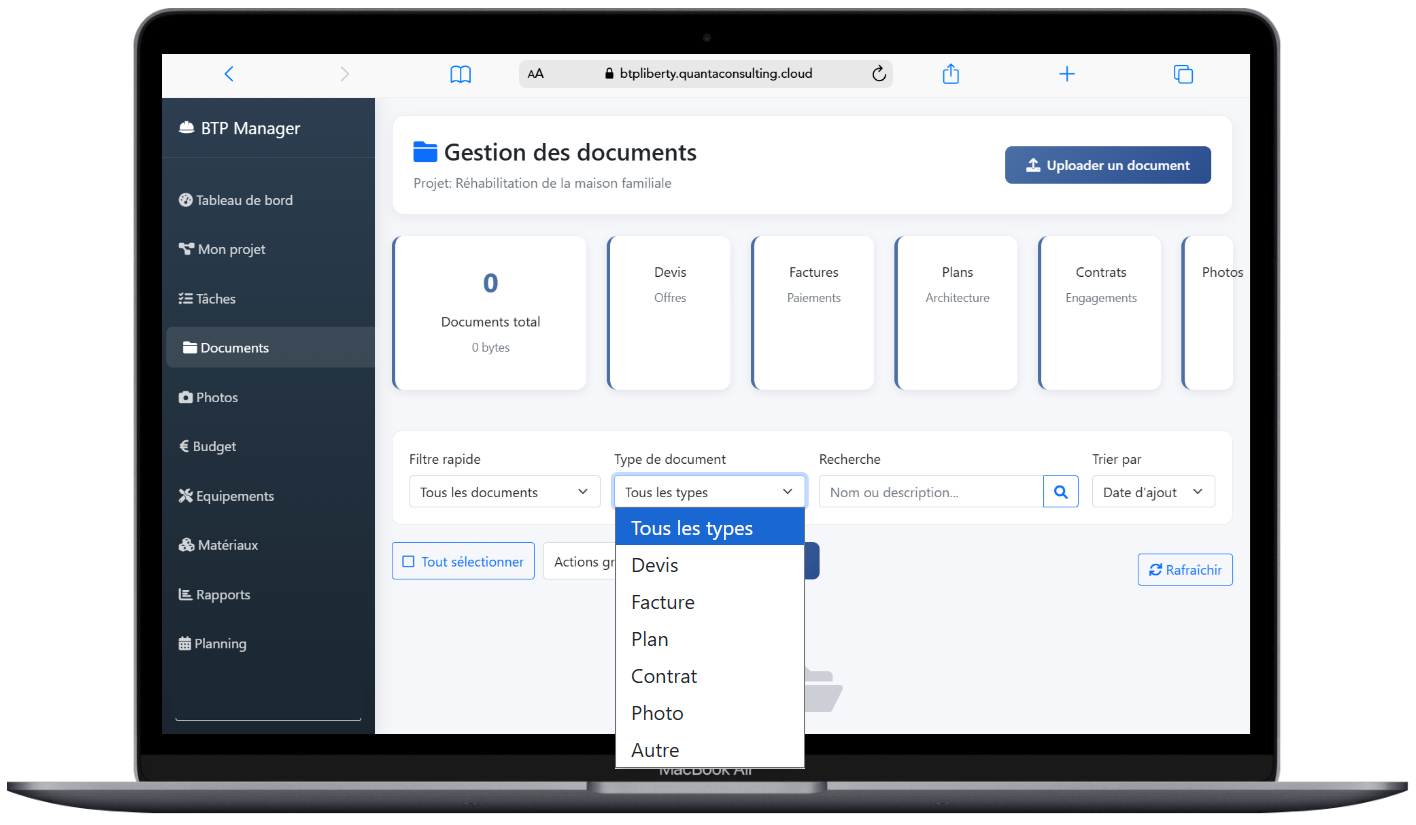Open a new tab with plus icon
This screenshot has width=1416, height=825.
click(1067, 74)
